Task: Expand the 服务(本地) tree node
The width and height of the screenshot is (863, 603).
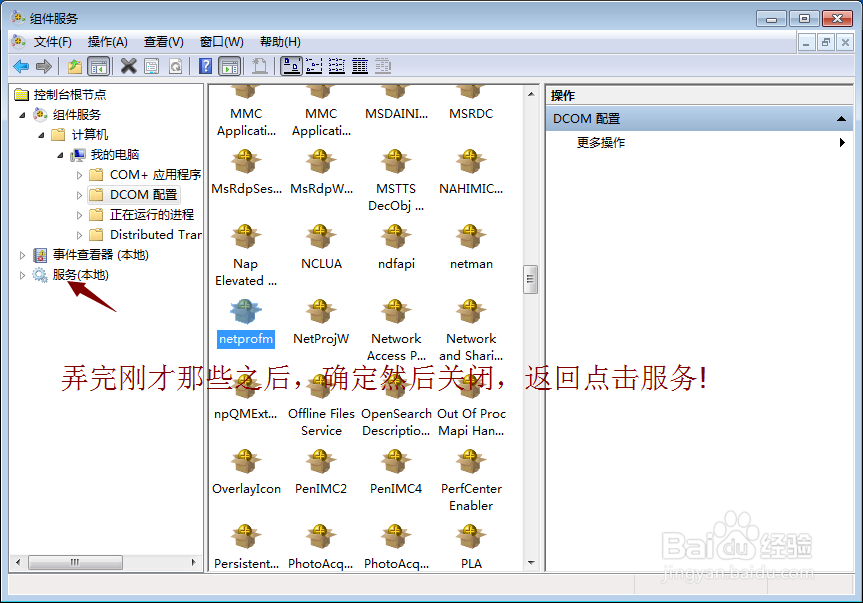Action: [22, 275]
